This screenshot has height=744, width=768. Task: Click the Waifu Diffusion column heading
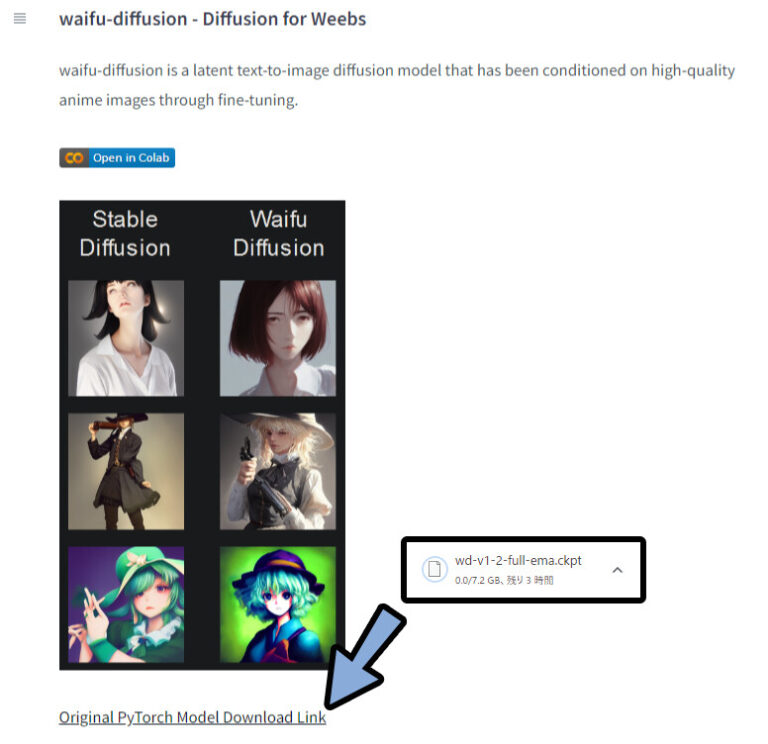[278, 234]
